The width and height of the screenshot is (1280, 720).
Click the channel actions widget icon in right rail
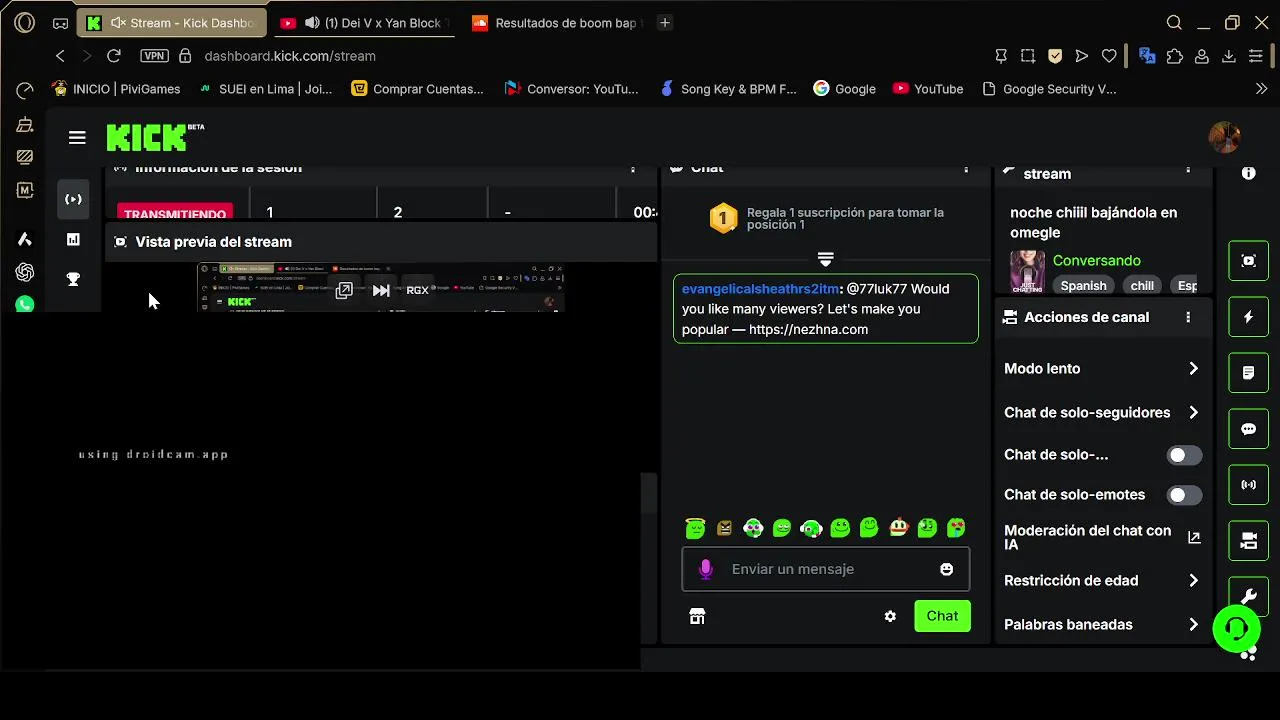[x=1248, y=541]
